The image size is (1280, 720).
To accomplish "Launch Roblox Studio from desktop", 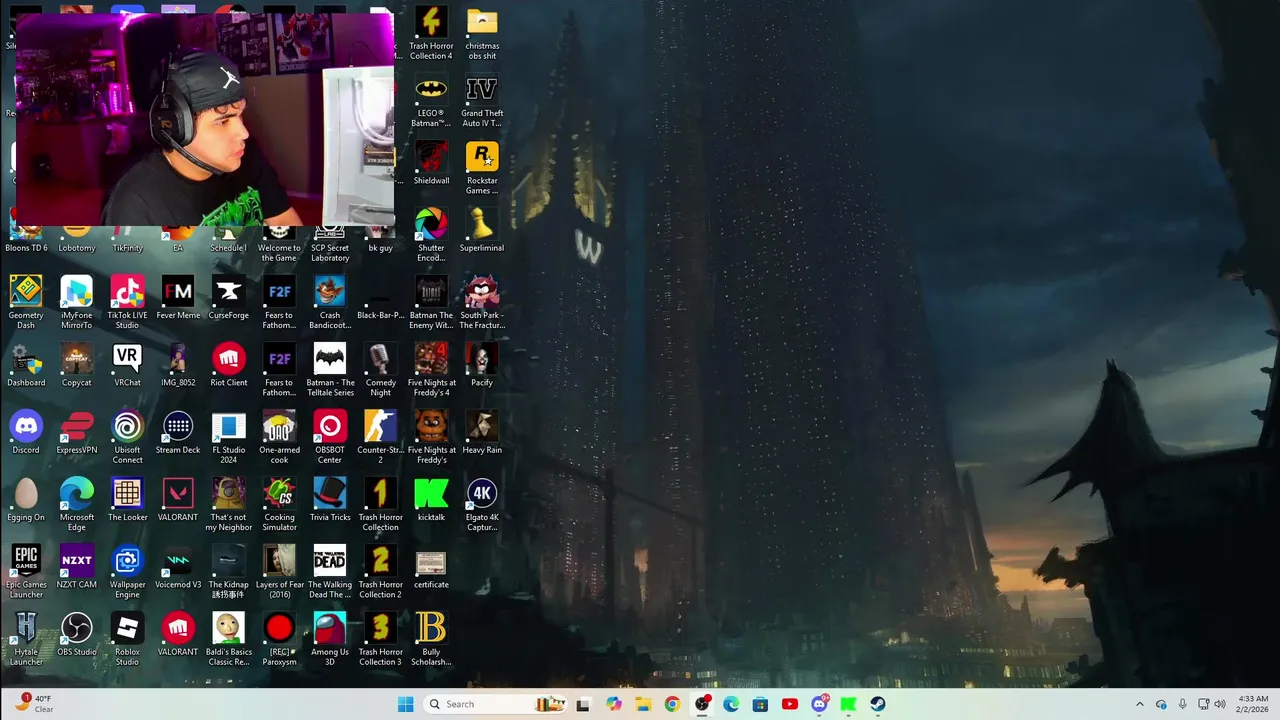I will tap(127, 639).
